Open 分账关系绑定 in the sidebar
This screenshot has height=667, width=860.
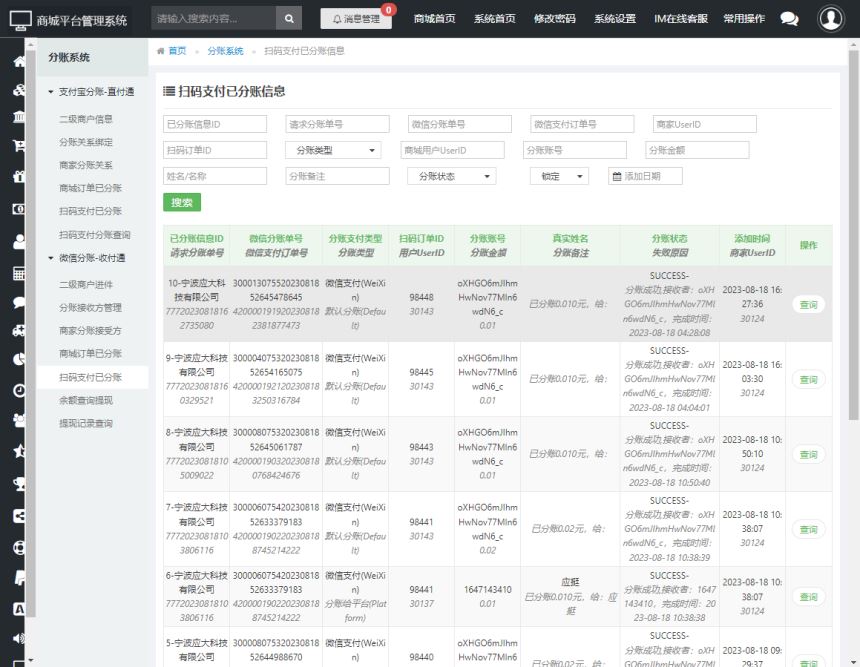pyautogui.click(x=86, y=142)
